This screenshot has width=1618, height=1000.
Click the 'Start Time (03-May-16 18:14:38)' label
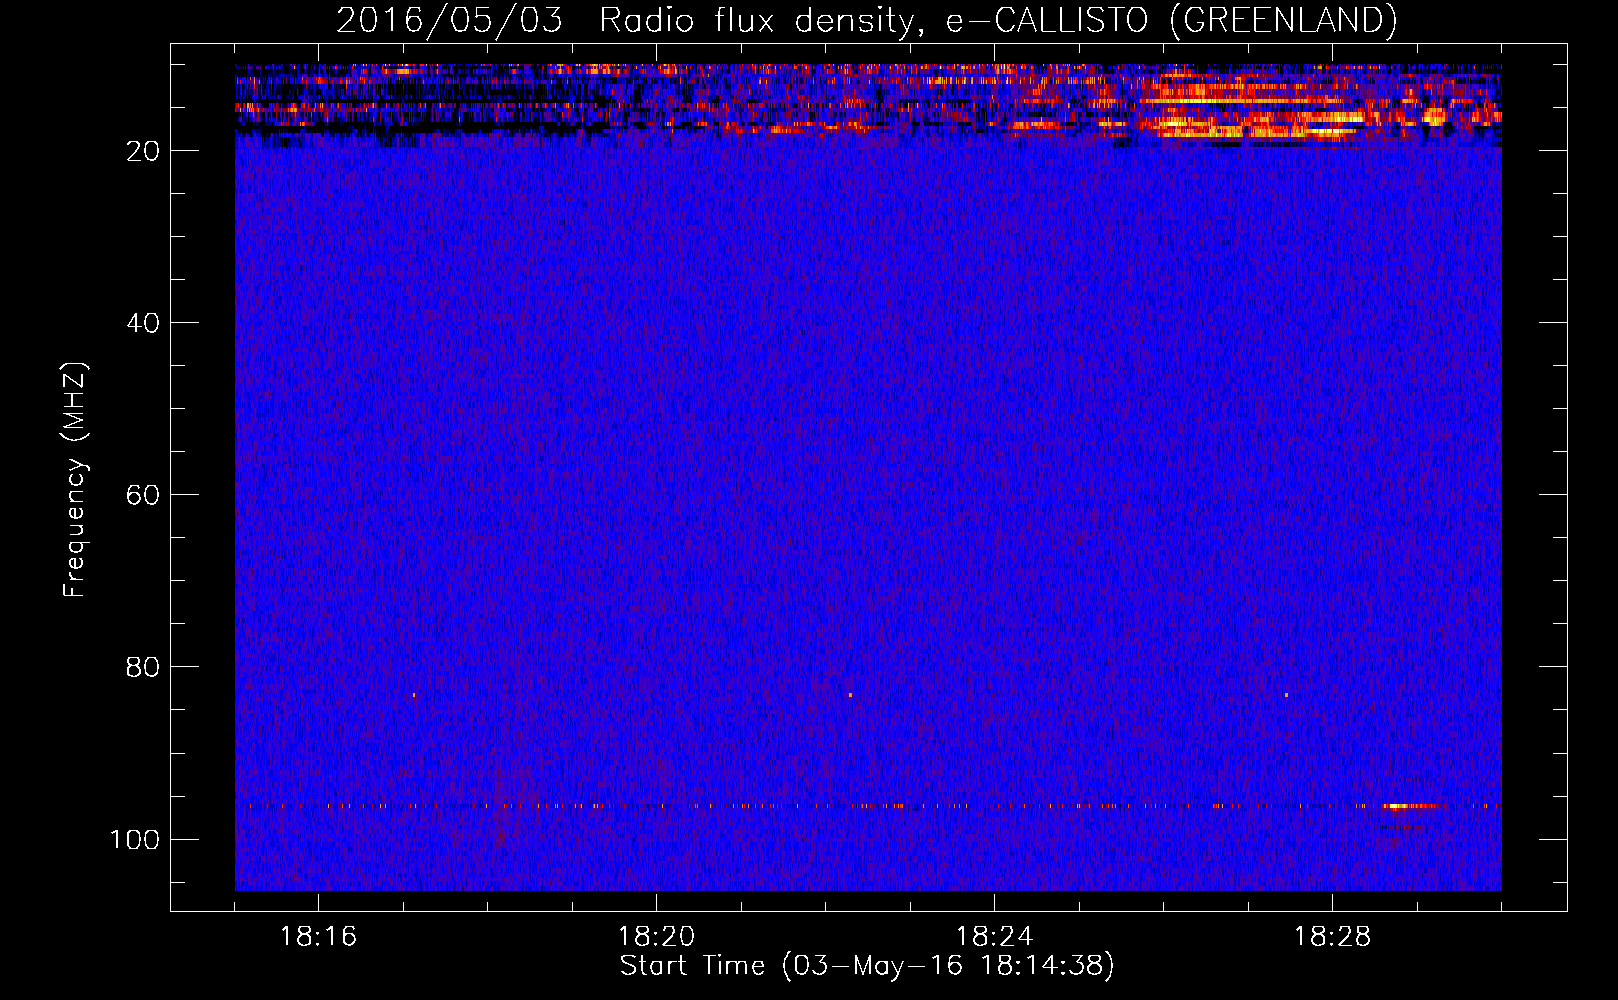[x=866, y=966]
